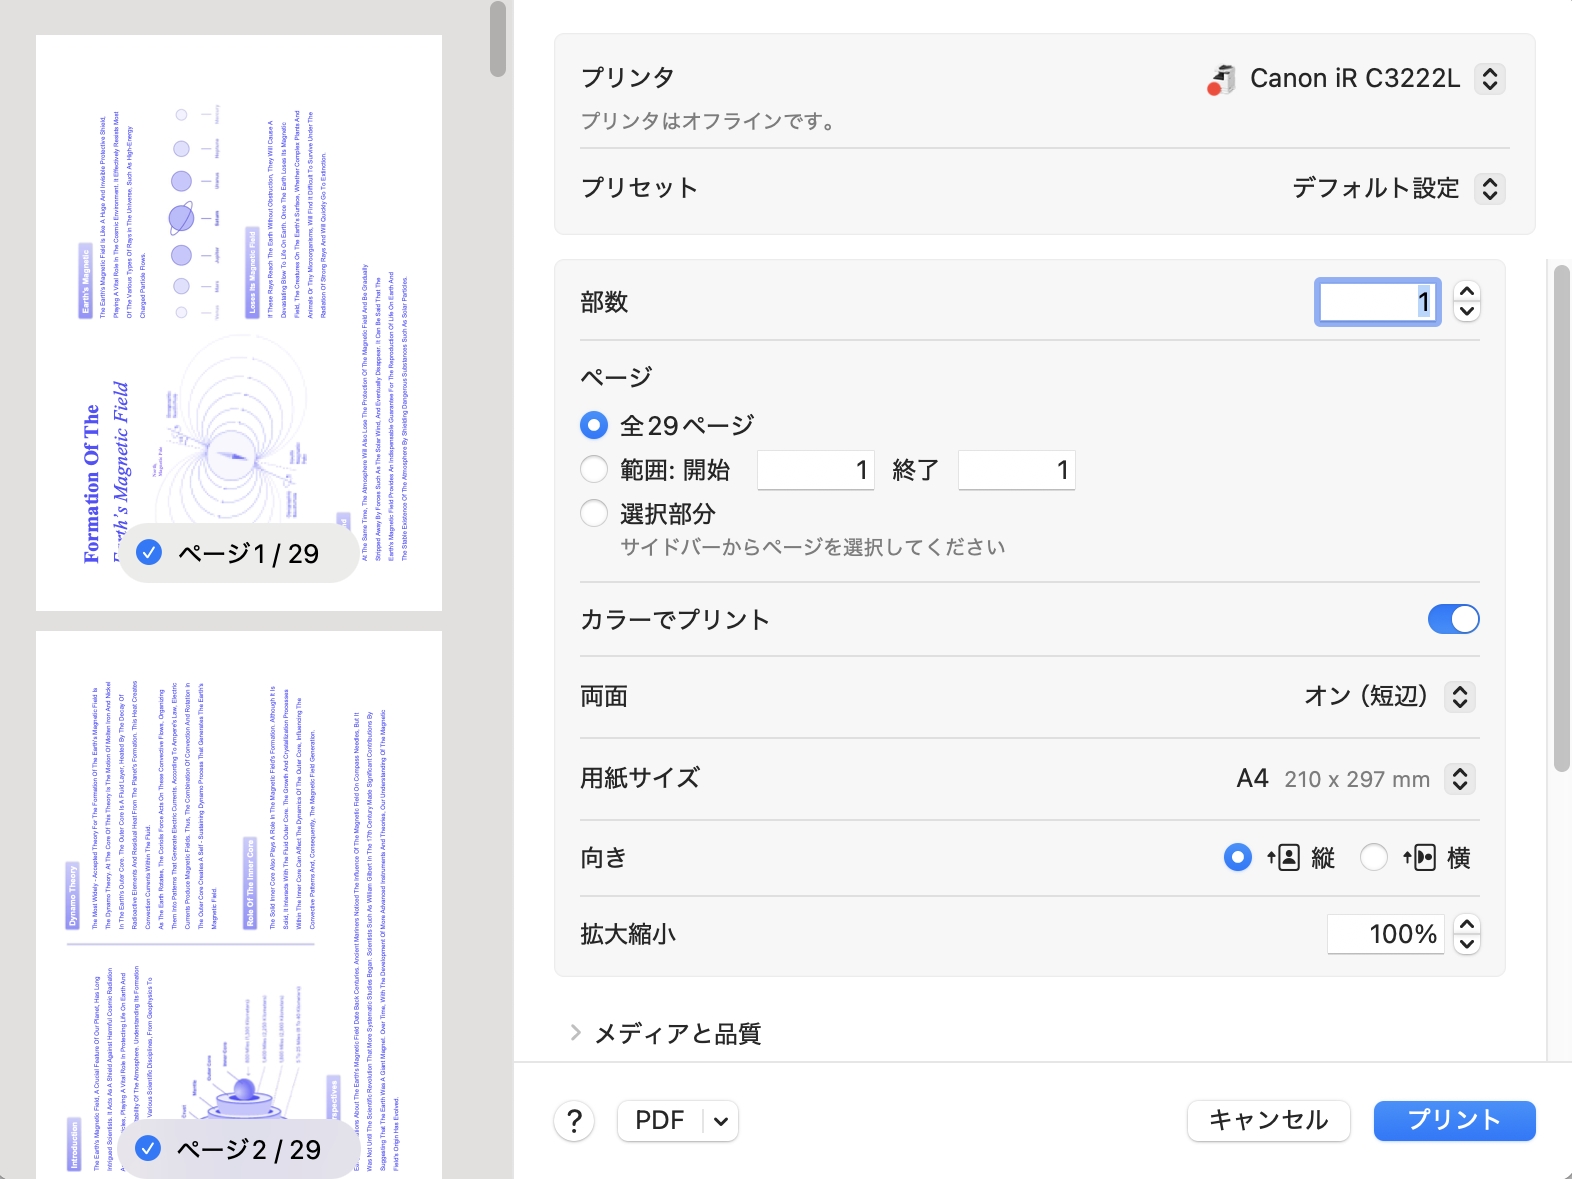Click the サイドバーからページを選択してください hint

coord(813,547)
